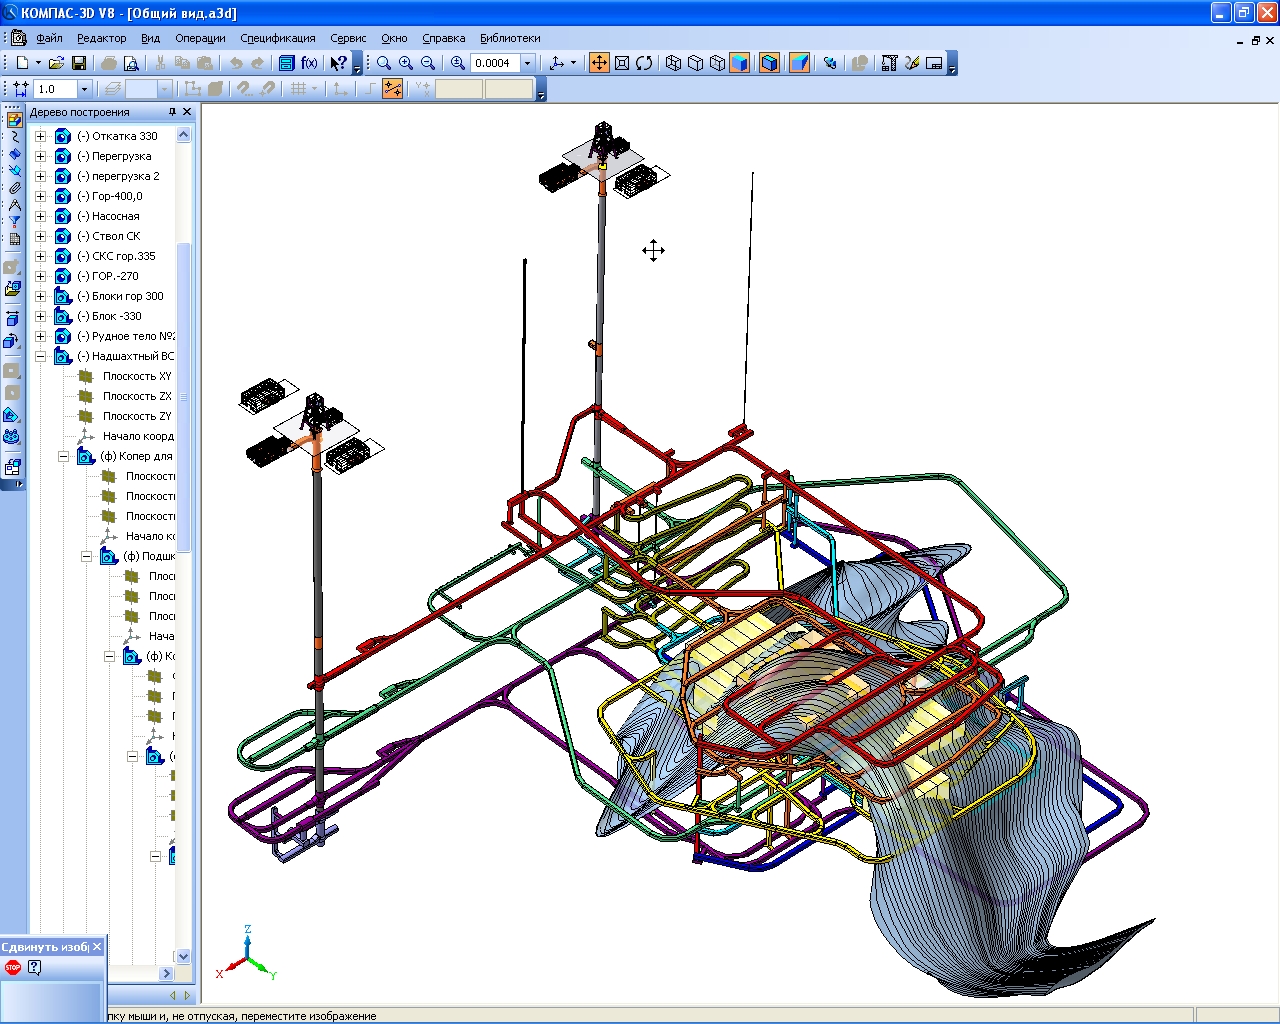Open the Редактор menu

102,38
